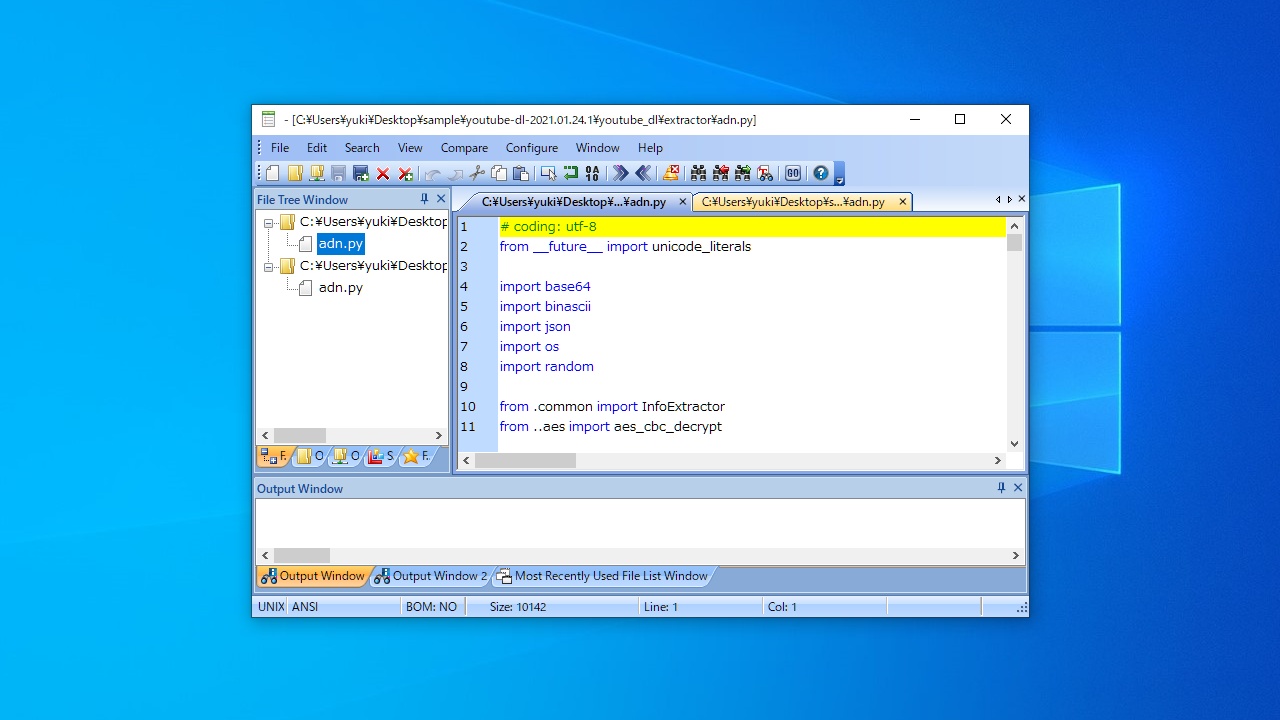
Task: Click the Save All toolbar icon
Action: [x=361, y=173]
